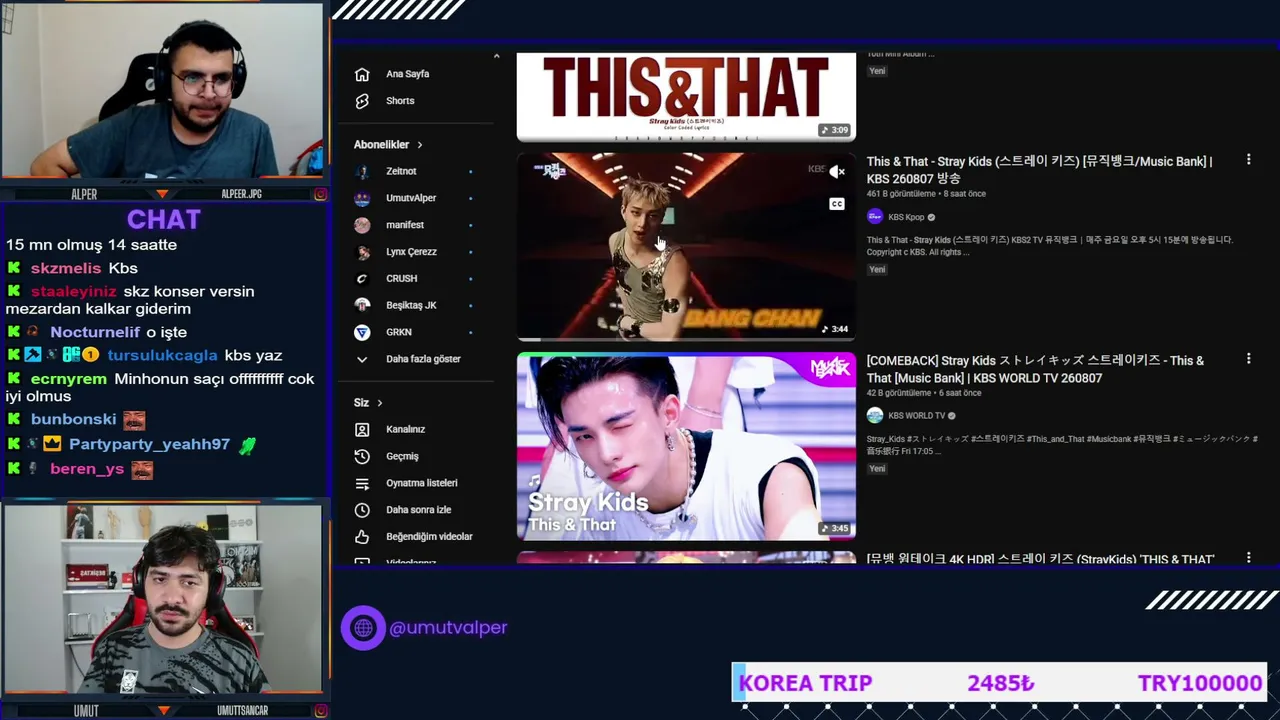
Task: Unmute the Bang Chan video preview
Action: tap(837, 172)
